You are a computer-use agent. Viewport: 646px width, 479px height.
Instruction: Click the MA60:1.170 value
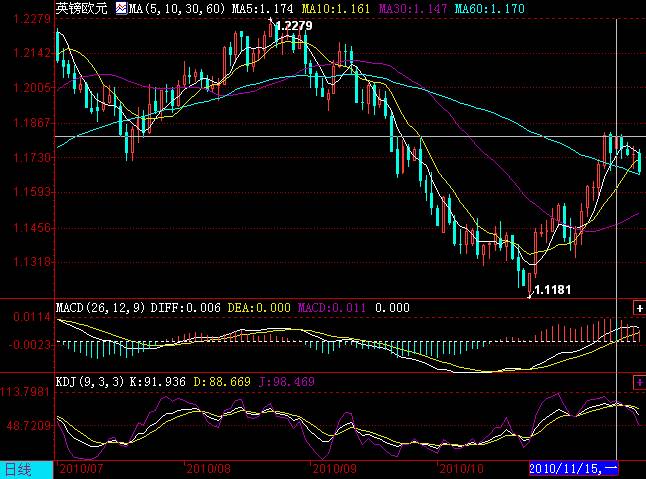pos(489,8)
